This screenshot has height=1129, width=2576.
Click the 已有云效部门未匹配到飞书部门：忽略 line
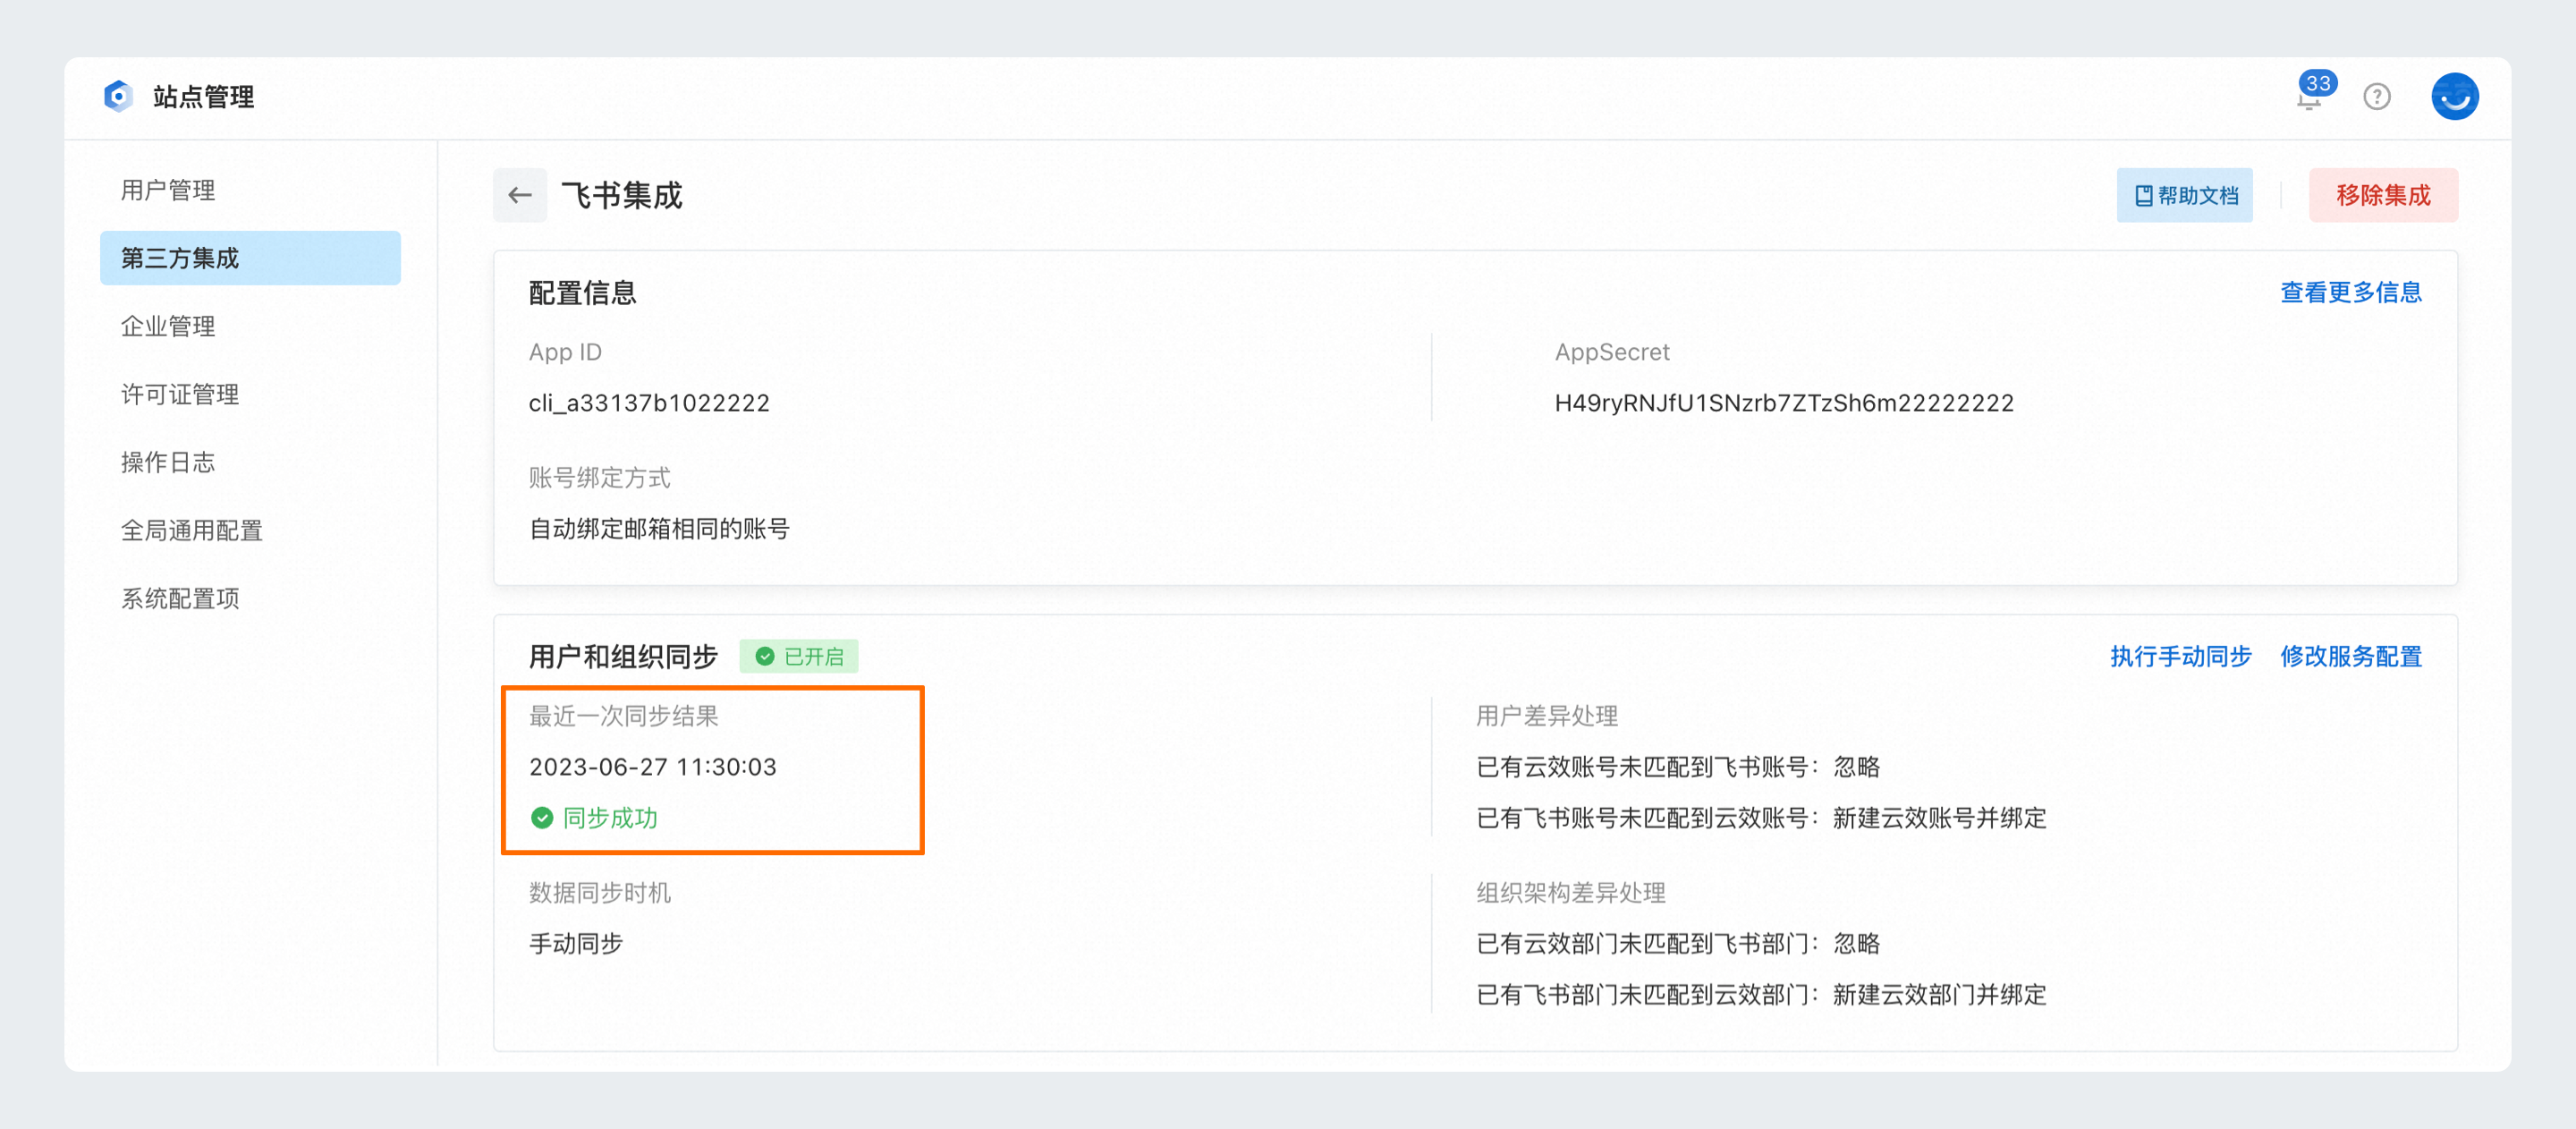[x=1678, y=944]
